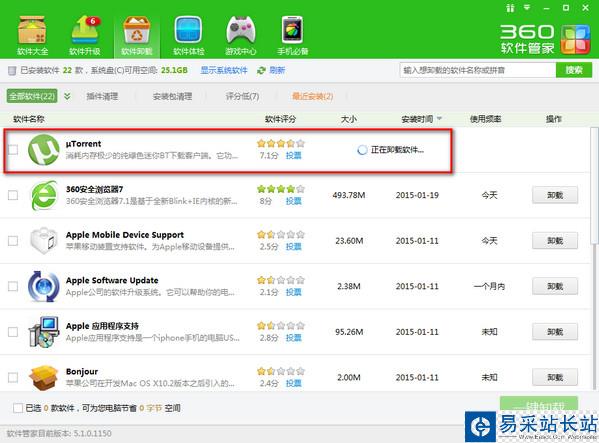Click the 正在卸载软件 progress spinner
The width and height of the screenshot is (599, 443).
[362, 150]
